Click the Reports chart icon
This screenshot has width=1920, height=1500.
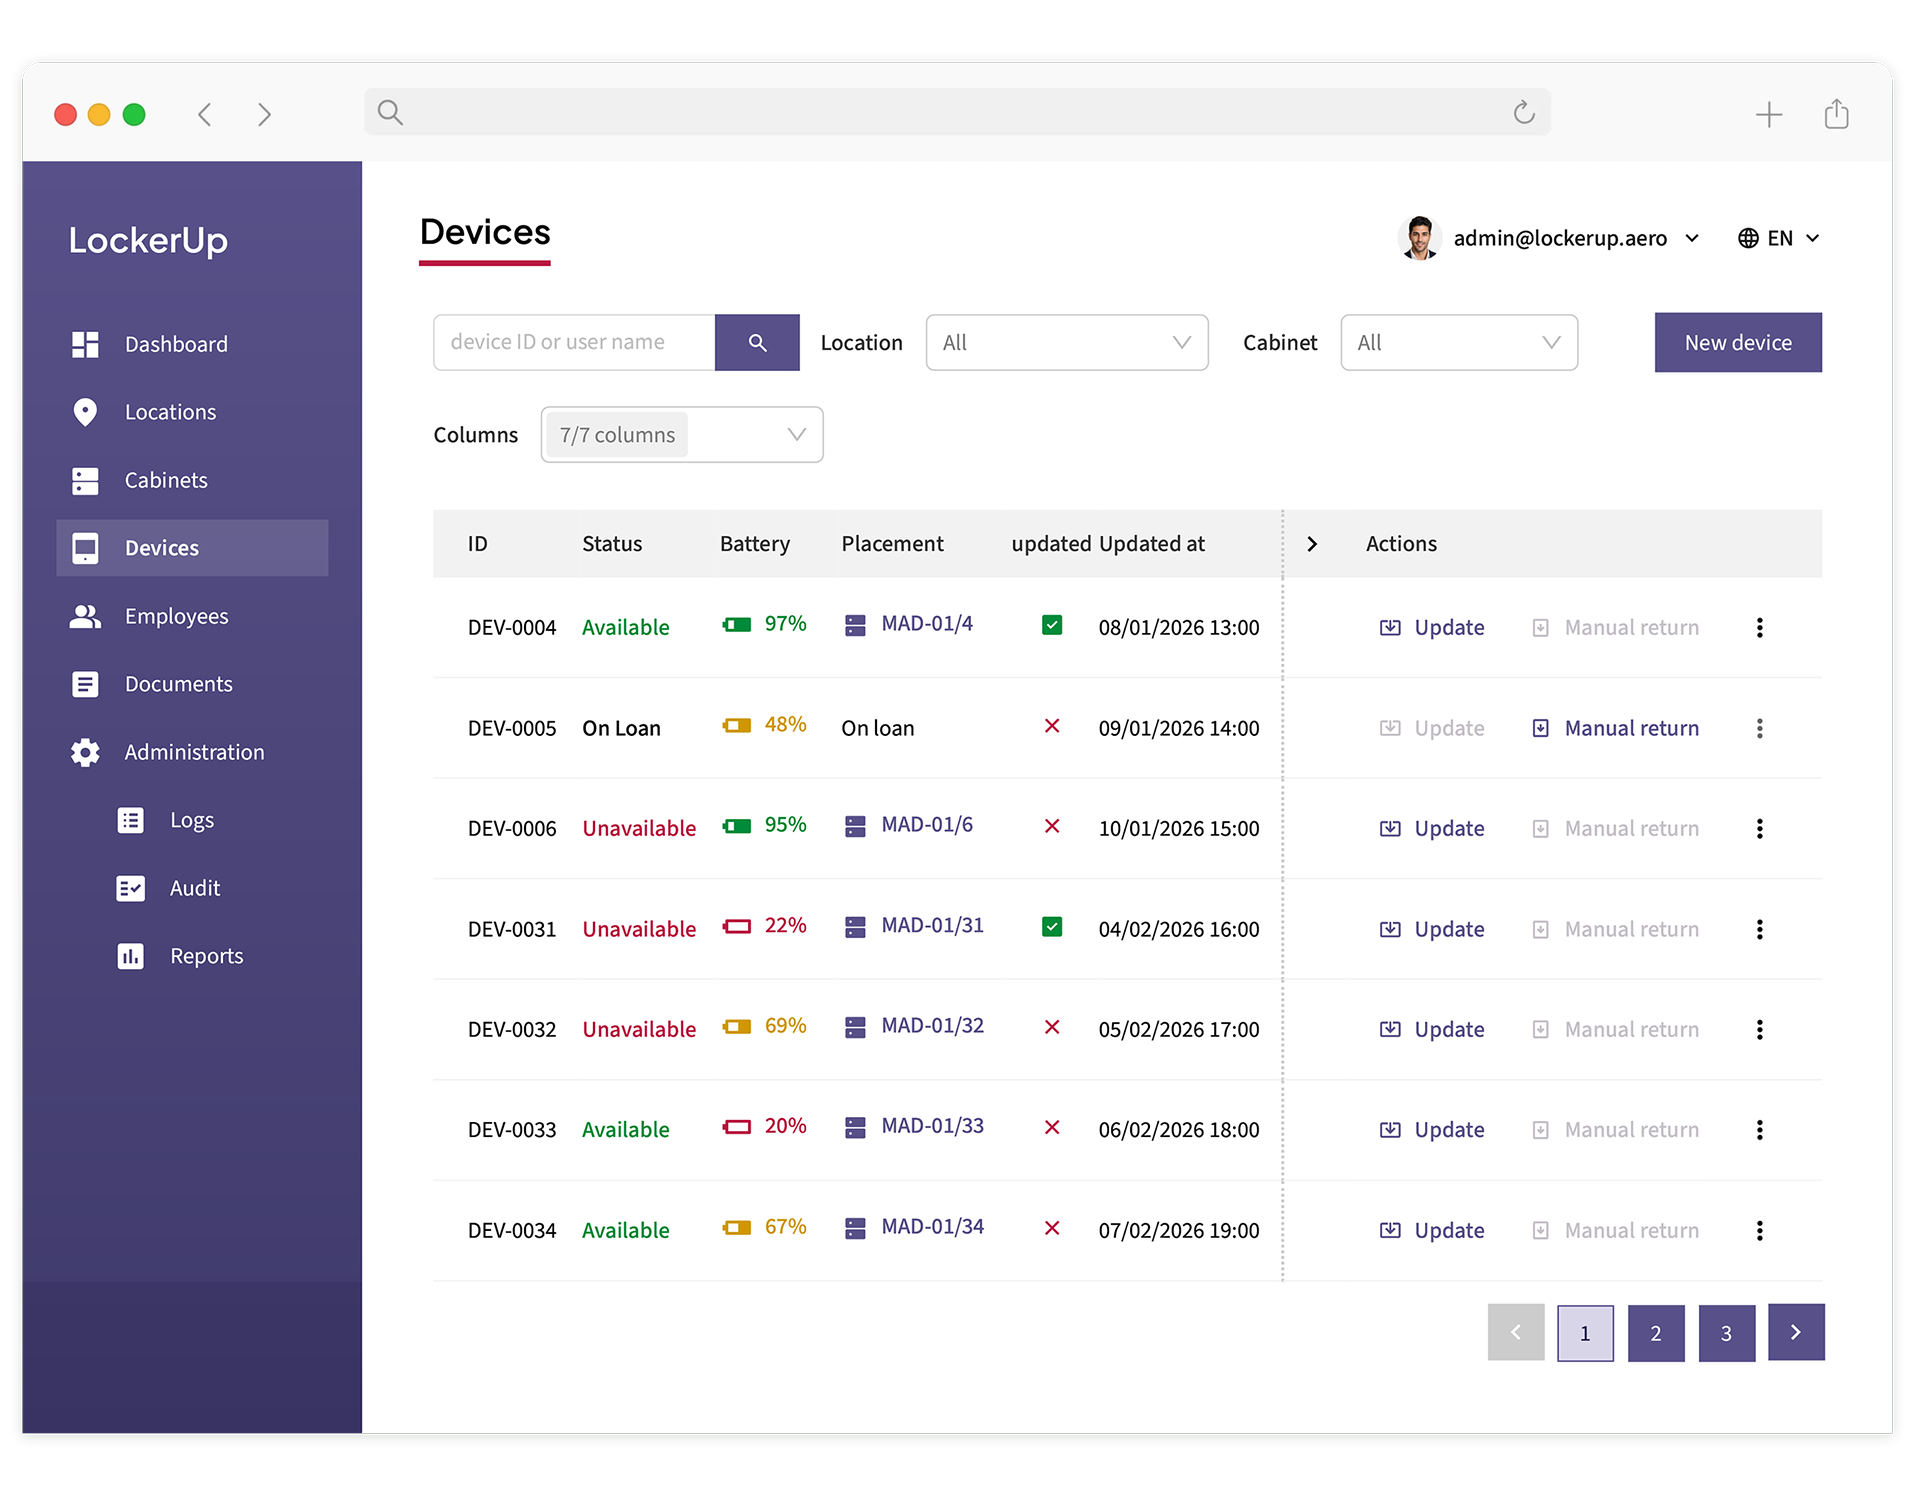[x=131, y=956]
